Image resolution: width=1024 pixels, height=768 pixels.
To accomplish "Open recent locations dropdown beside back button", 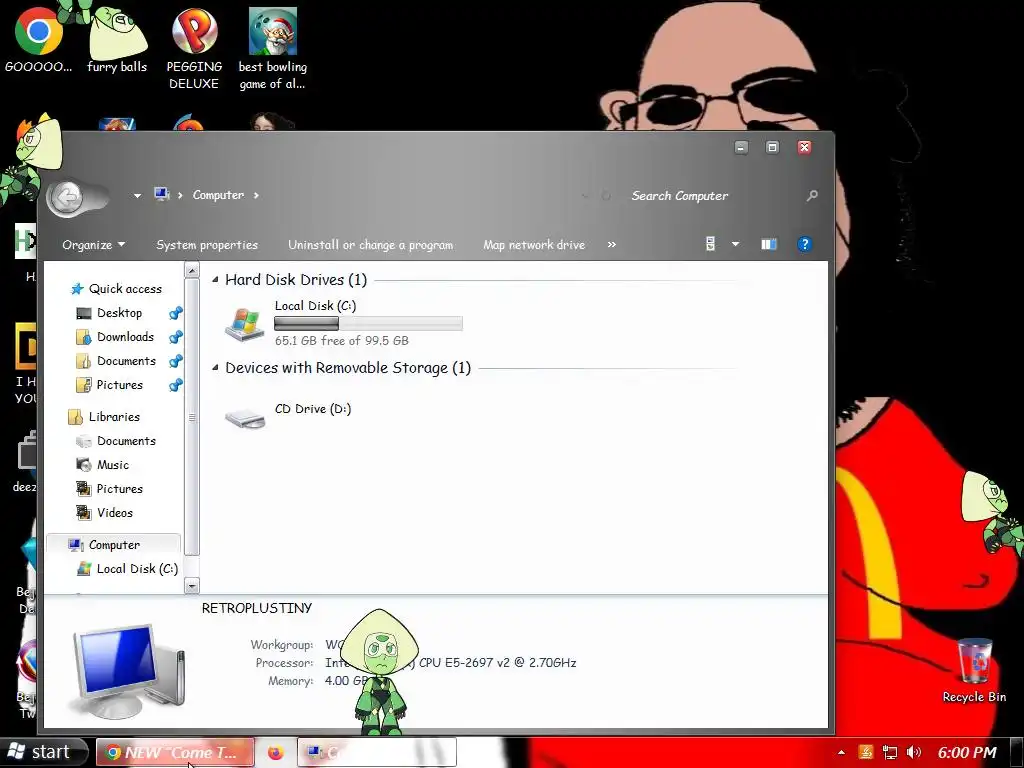I will click(x=137, y=195).
